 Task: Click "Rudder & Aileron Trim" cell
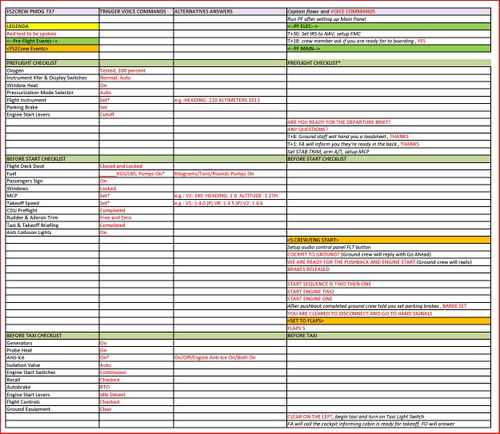pos(52,218)
